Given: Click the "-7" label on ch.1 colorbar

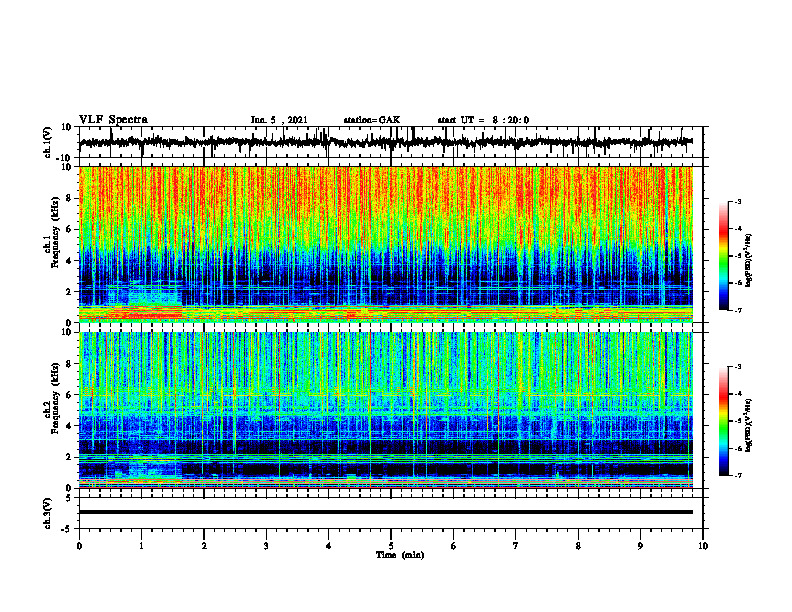Looking at the screenshot, I should pos(737,310).
